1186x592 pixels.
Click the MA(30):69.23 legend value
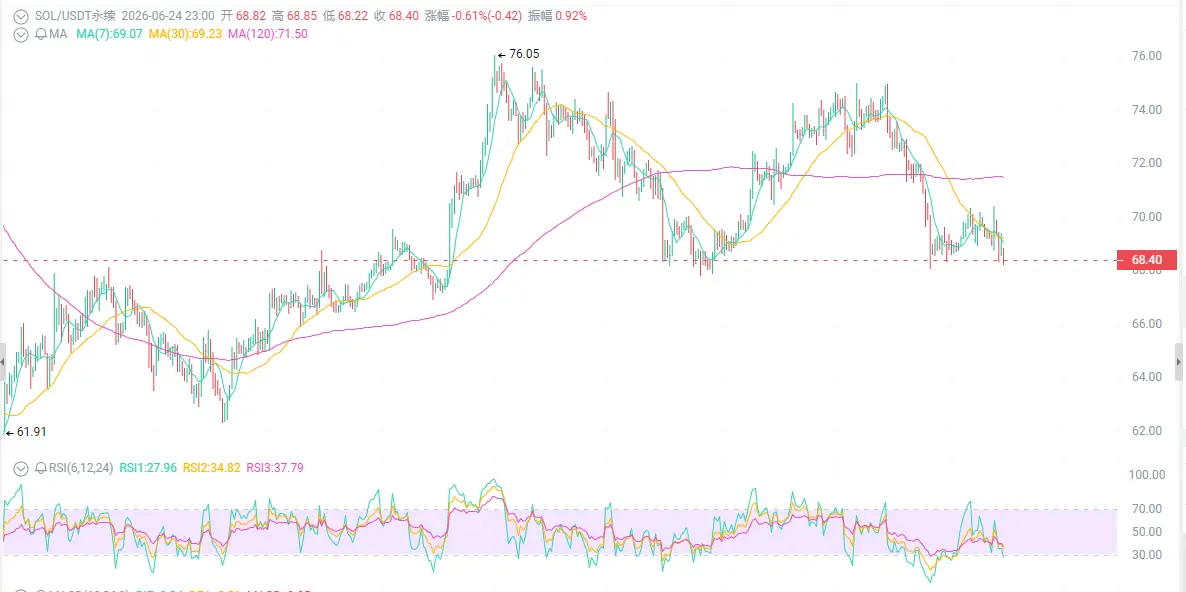[x=186, y=34]
